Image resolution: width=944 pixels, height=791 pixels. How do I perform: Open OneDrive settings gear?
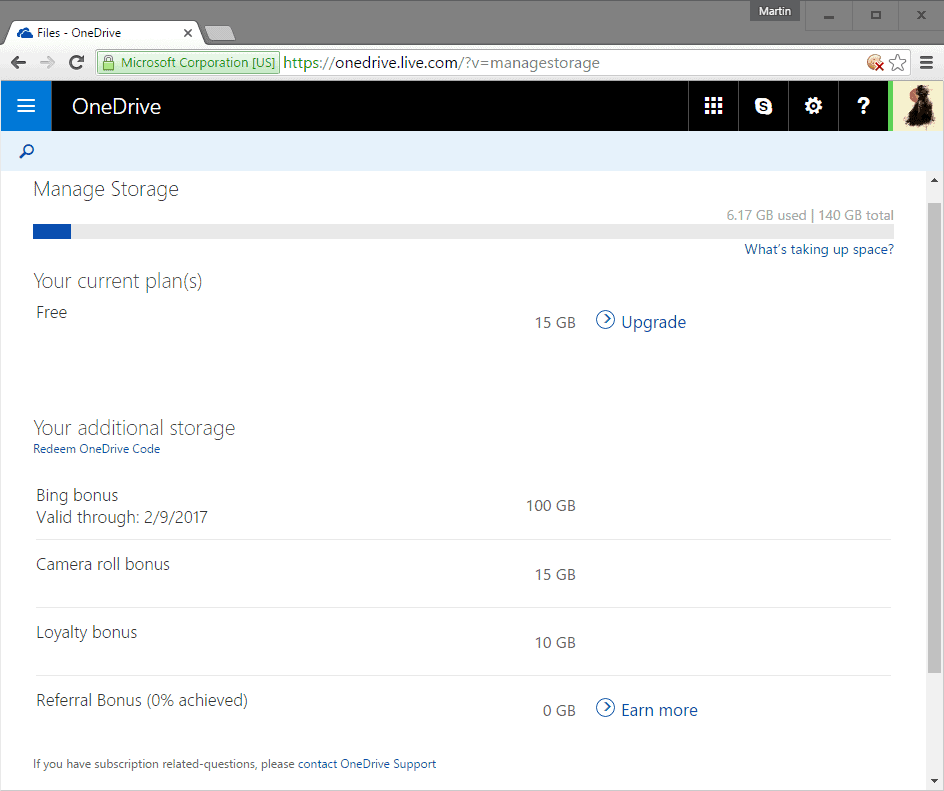click(x=813, y=105)
